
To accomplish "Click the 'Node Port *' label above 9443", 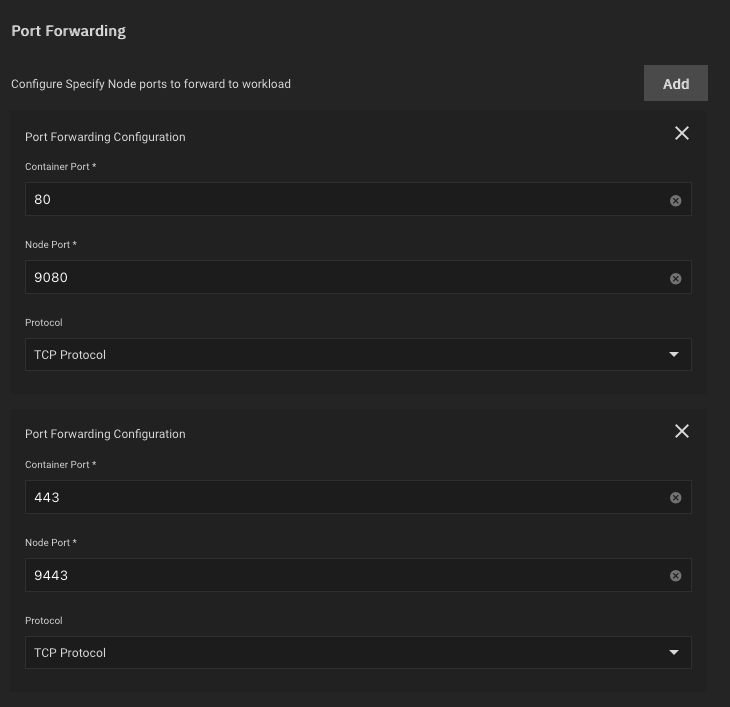I will point(51,543).
